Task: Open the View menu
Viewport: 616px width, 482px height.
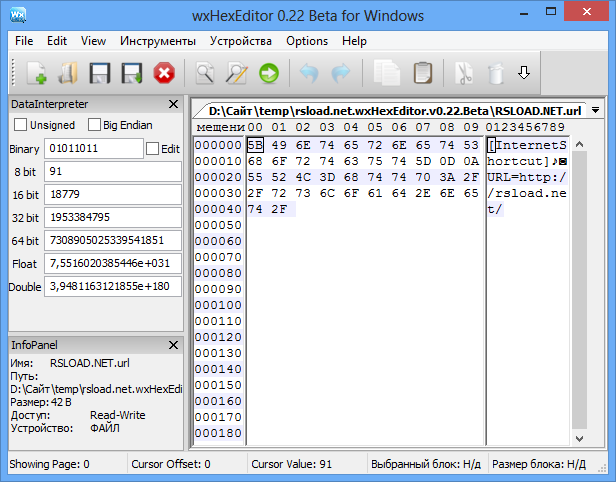Action: [93, 41]
